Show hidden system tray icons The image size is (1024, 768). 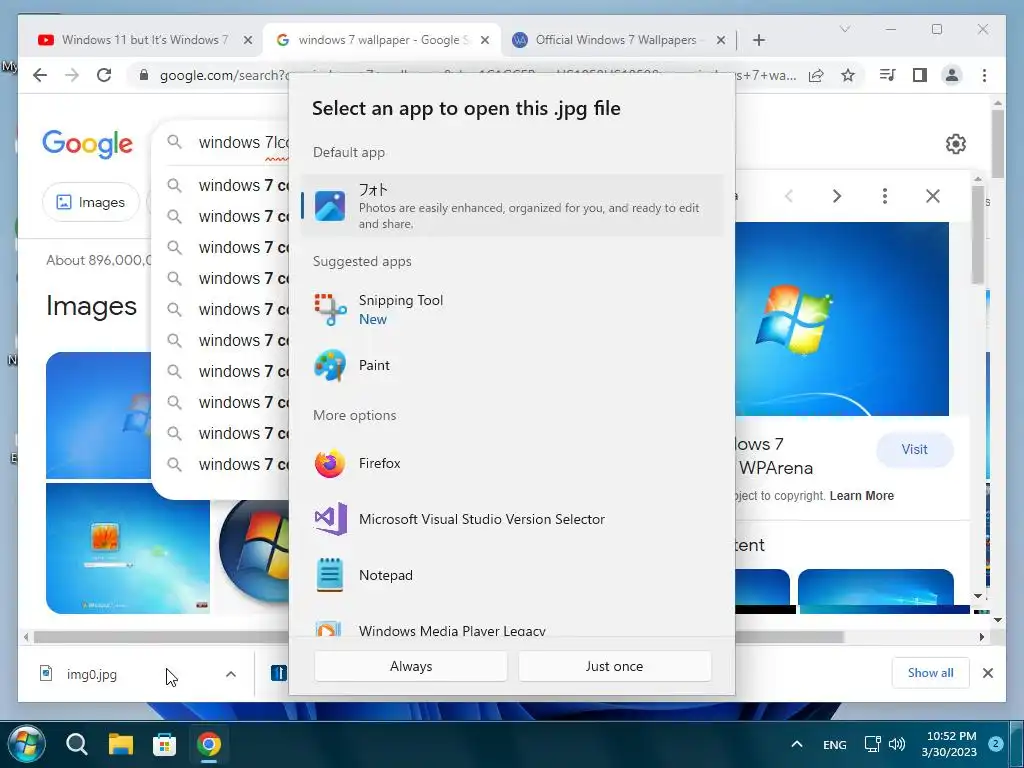[797, 744]
